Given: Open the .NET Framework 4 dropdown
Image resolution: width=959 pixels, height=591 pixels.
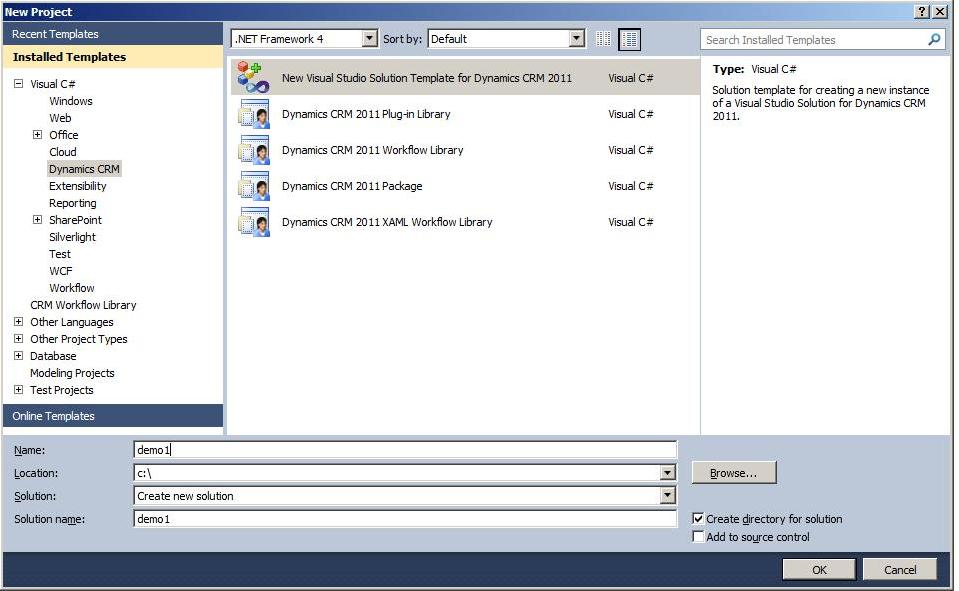Looking at the screenshot, I should 369,39.
